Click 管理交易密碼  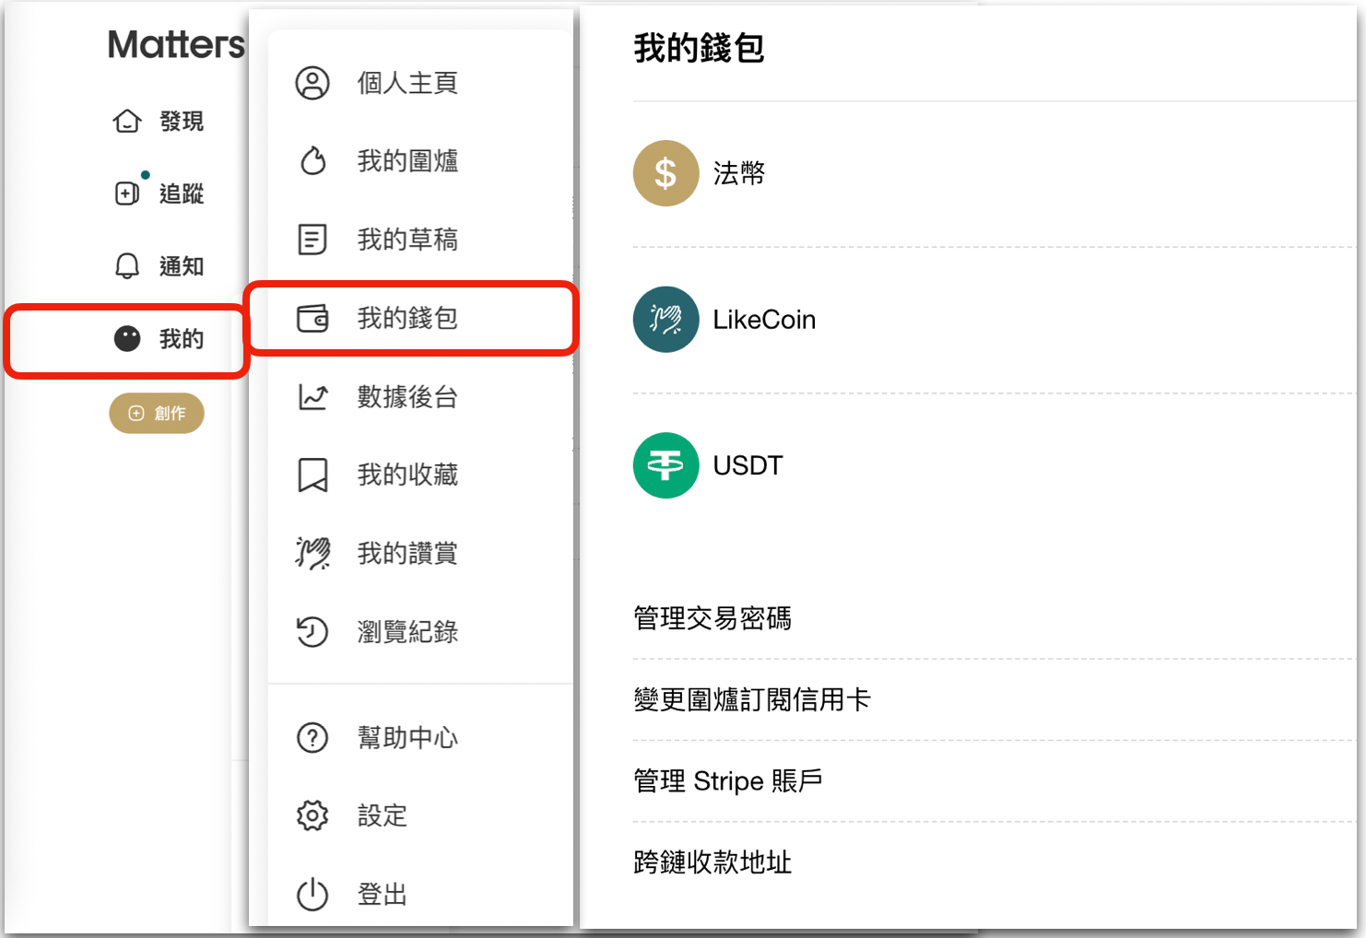click(x=712, y=619)
